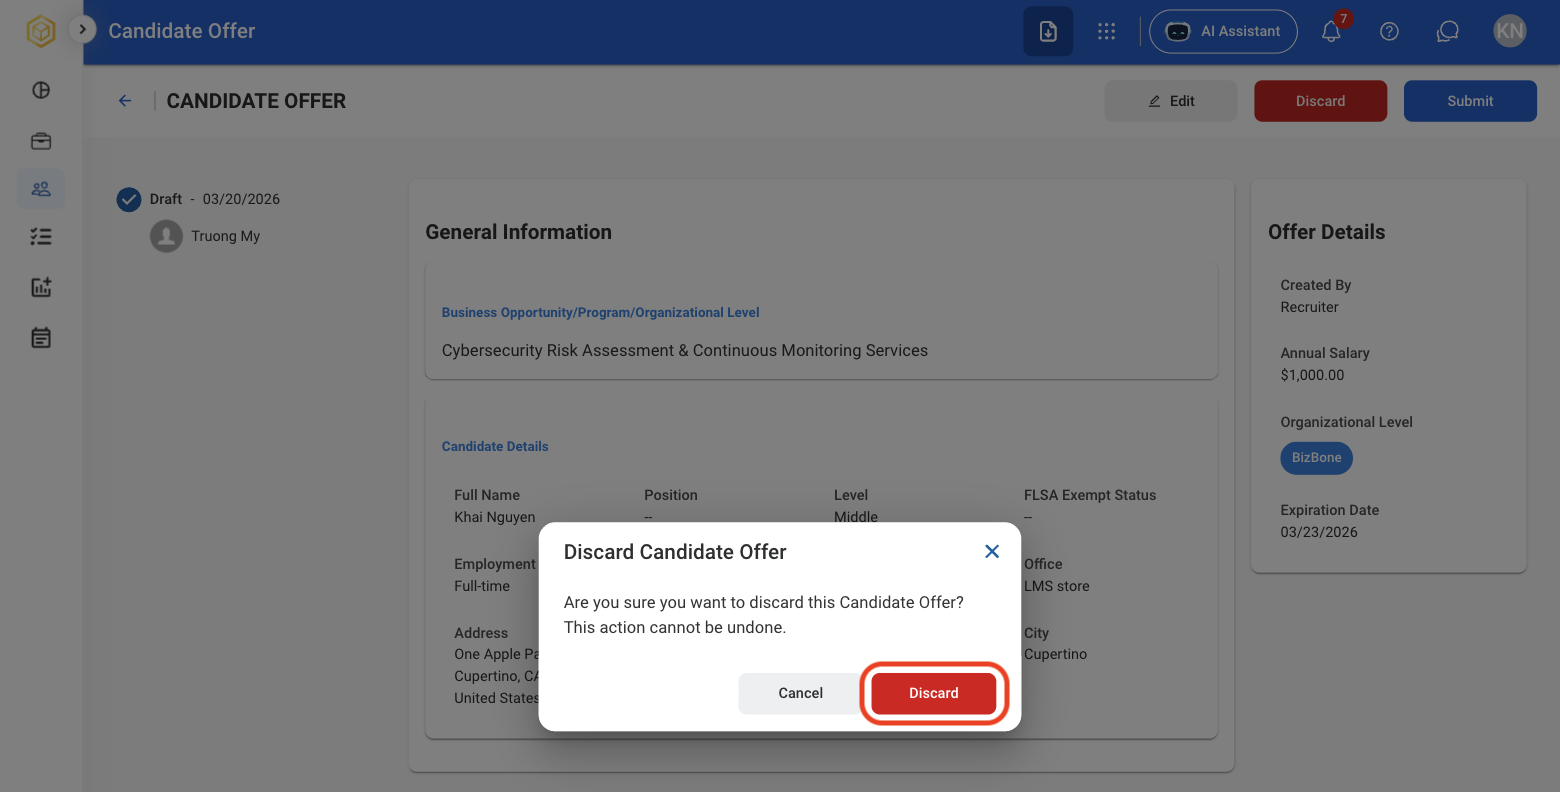Open the AI Assistant button
The height and width of the screenshot is (792, 1560).
(1223, 31)
